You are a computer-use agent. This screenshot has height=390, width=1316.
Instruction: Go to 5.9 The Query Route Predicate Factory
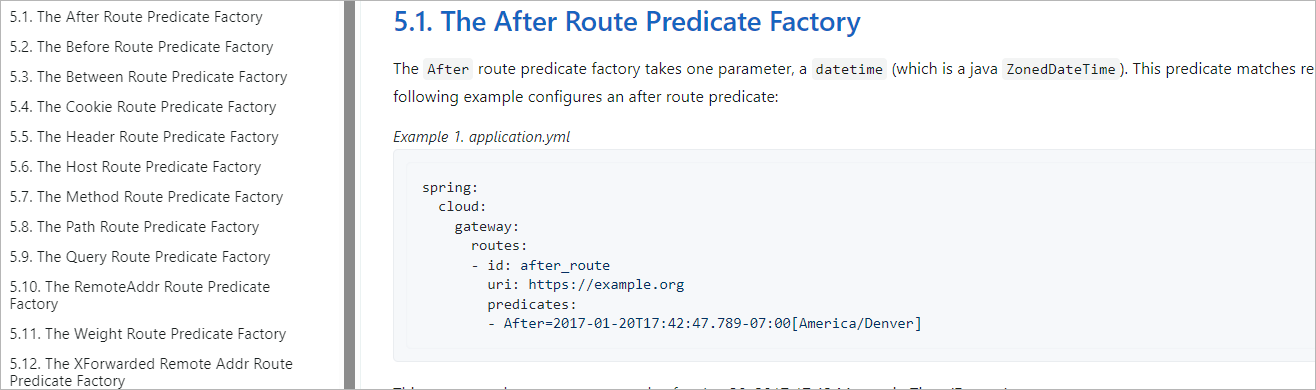(x=140, y=257)
